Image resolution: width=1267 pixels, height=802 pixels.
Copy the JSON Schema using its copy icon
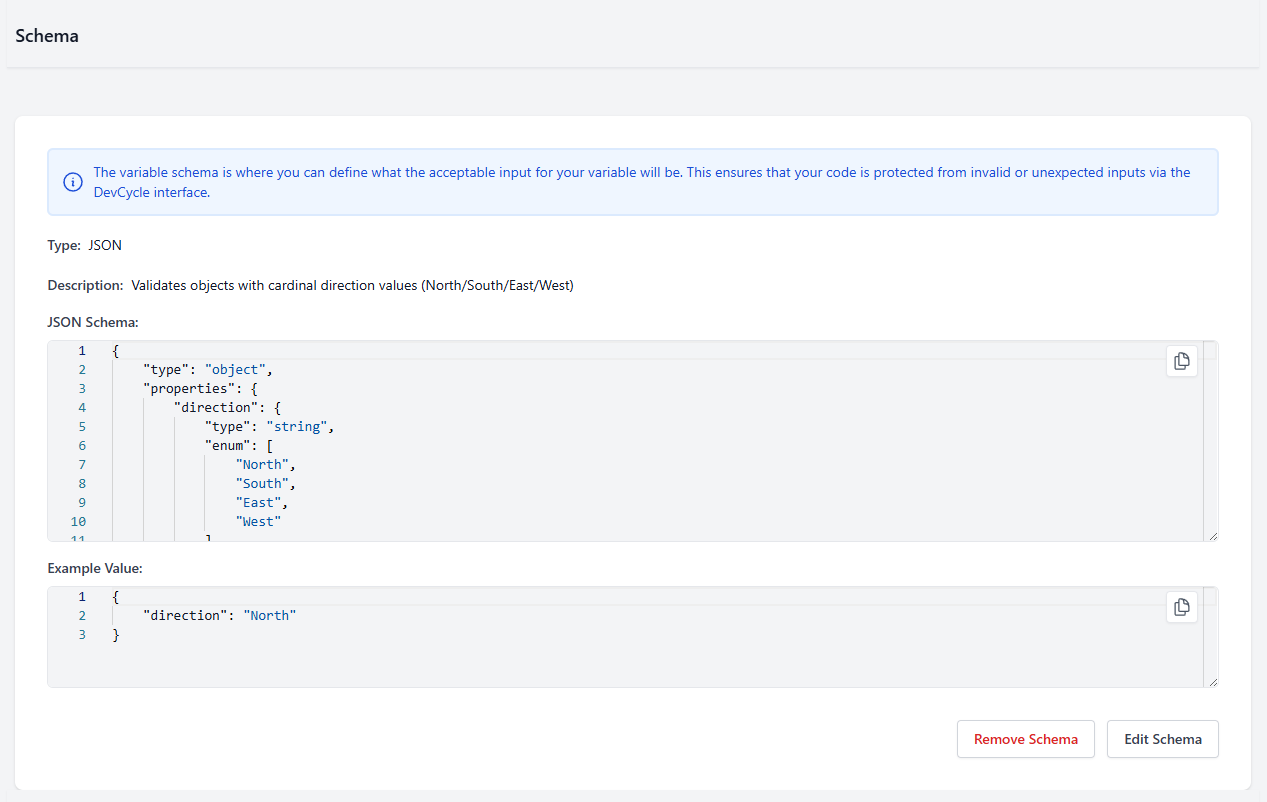[1181, 361]
